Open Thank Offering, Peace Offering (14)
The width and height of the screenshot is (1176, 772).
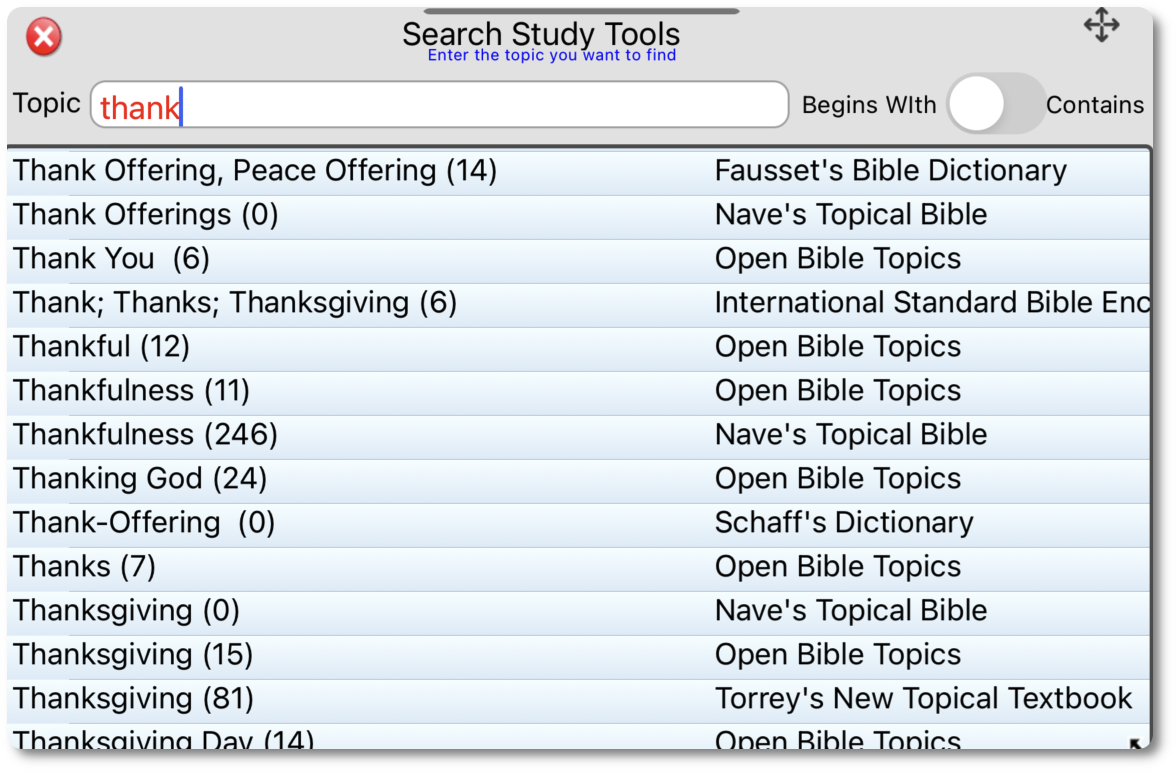click(x=255, y=171)
